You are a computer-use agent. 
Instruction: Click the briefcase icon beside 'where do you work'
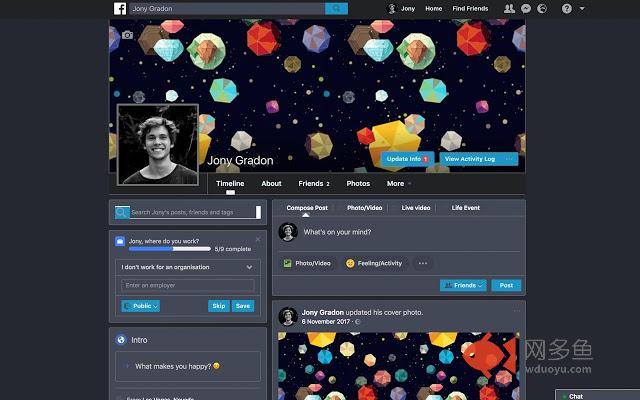click(x=120, y=241)
